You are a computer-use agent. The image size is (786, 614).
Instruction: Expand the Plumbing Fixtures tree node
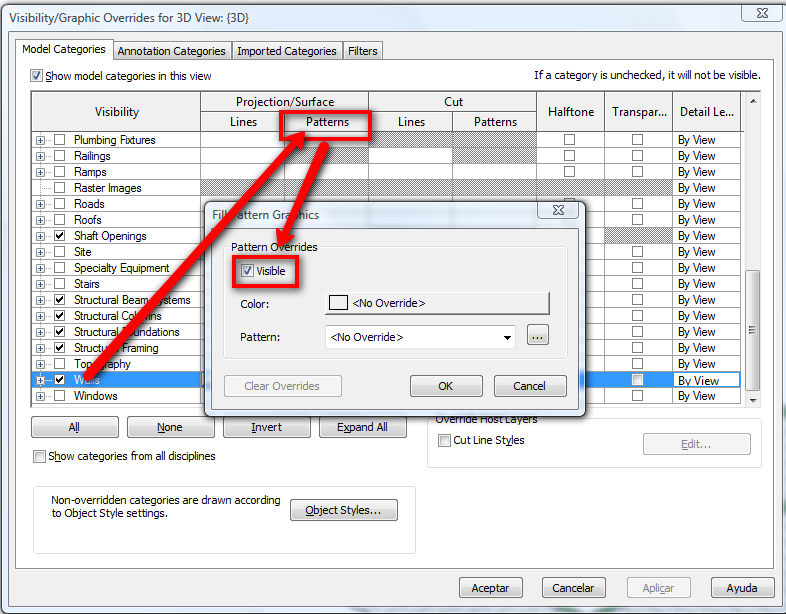click(x=41, y=140)
